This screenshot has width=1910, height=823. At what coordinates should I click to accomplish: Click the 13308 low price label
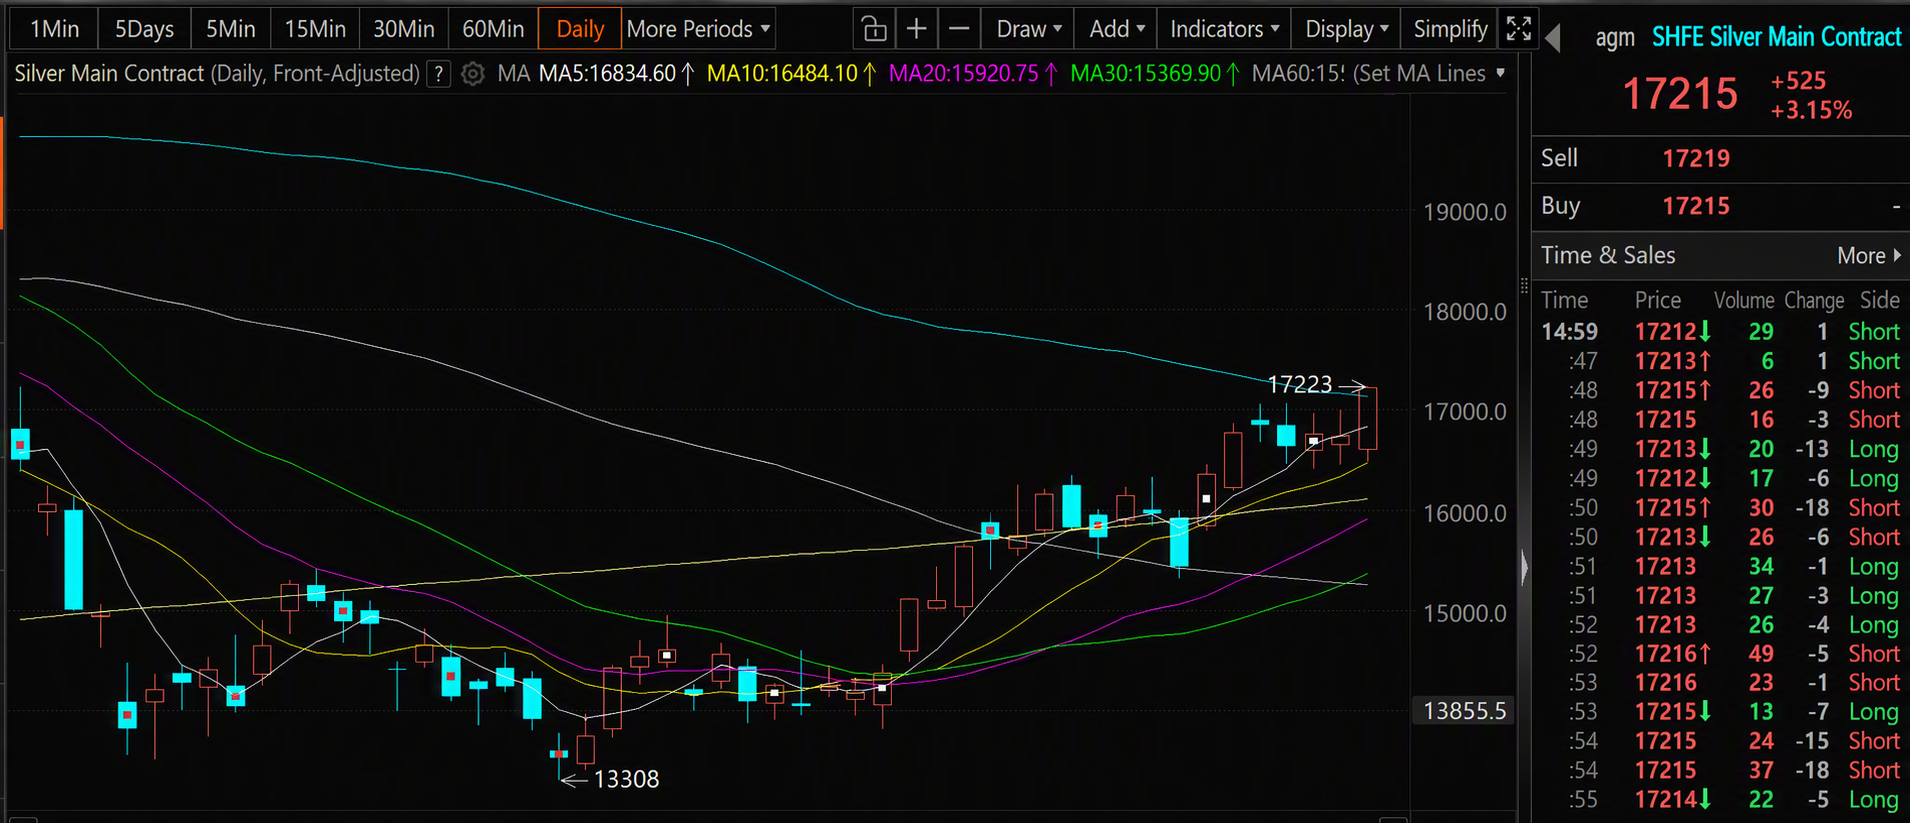(x=626, y=779)
